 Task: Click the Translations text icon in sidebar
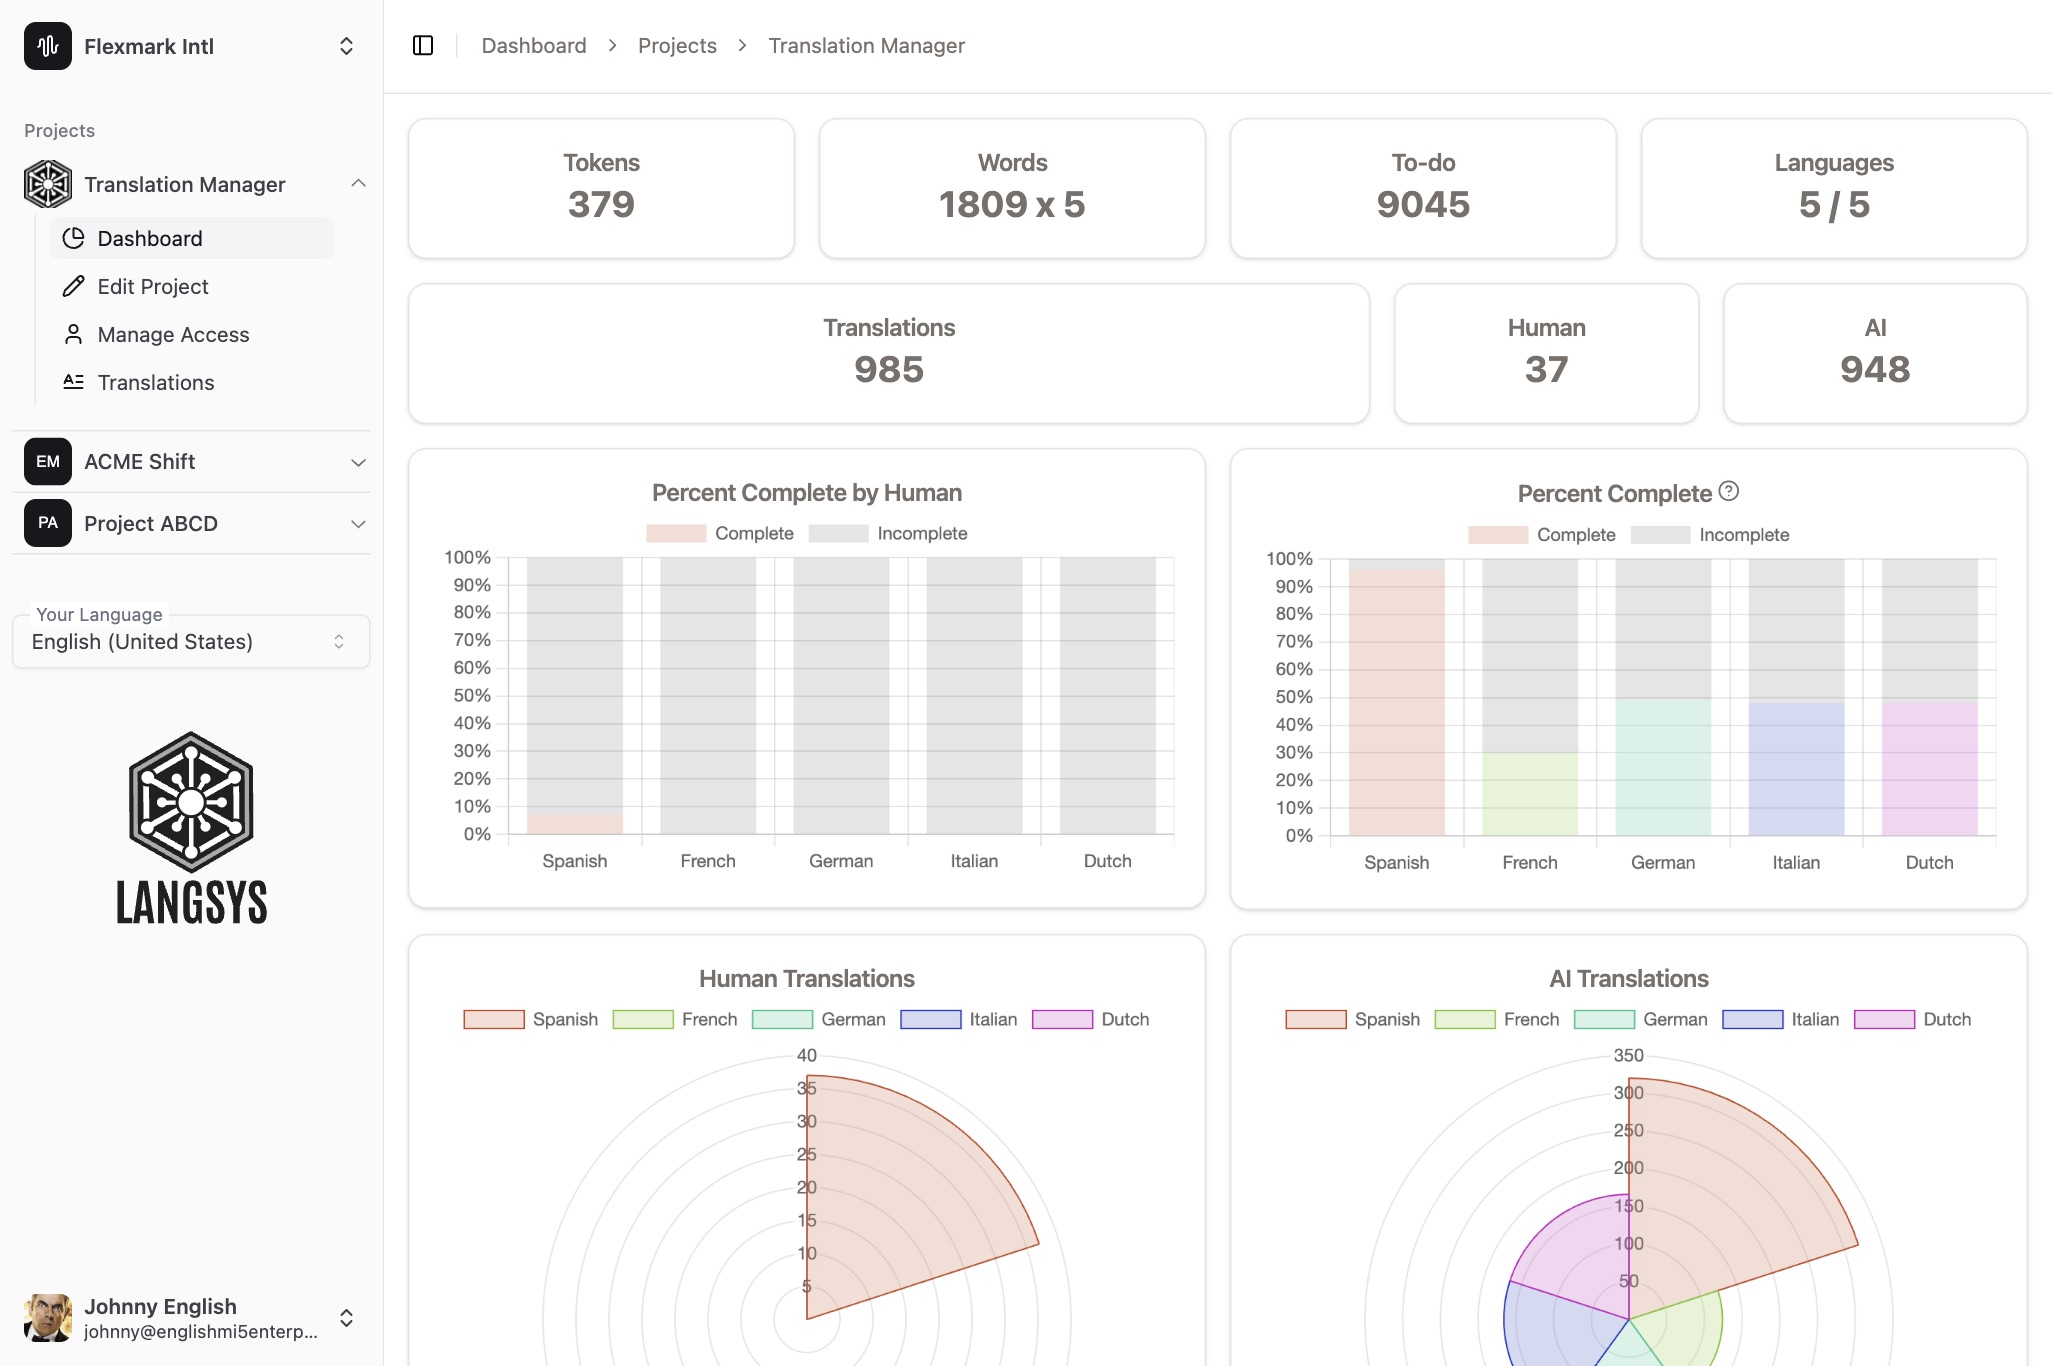(x=73, y=382)
